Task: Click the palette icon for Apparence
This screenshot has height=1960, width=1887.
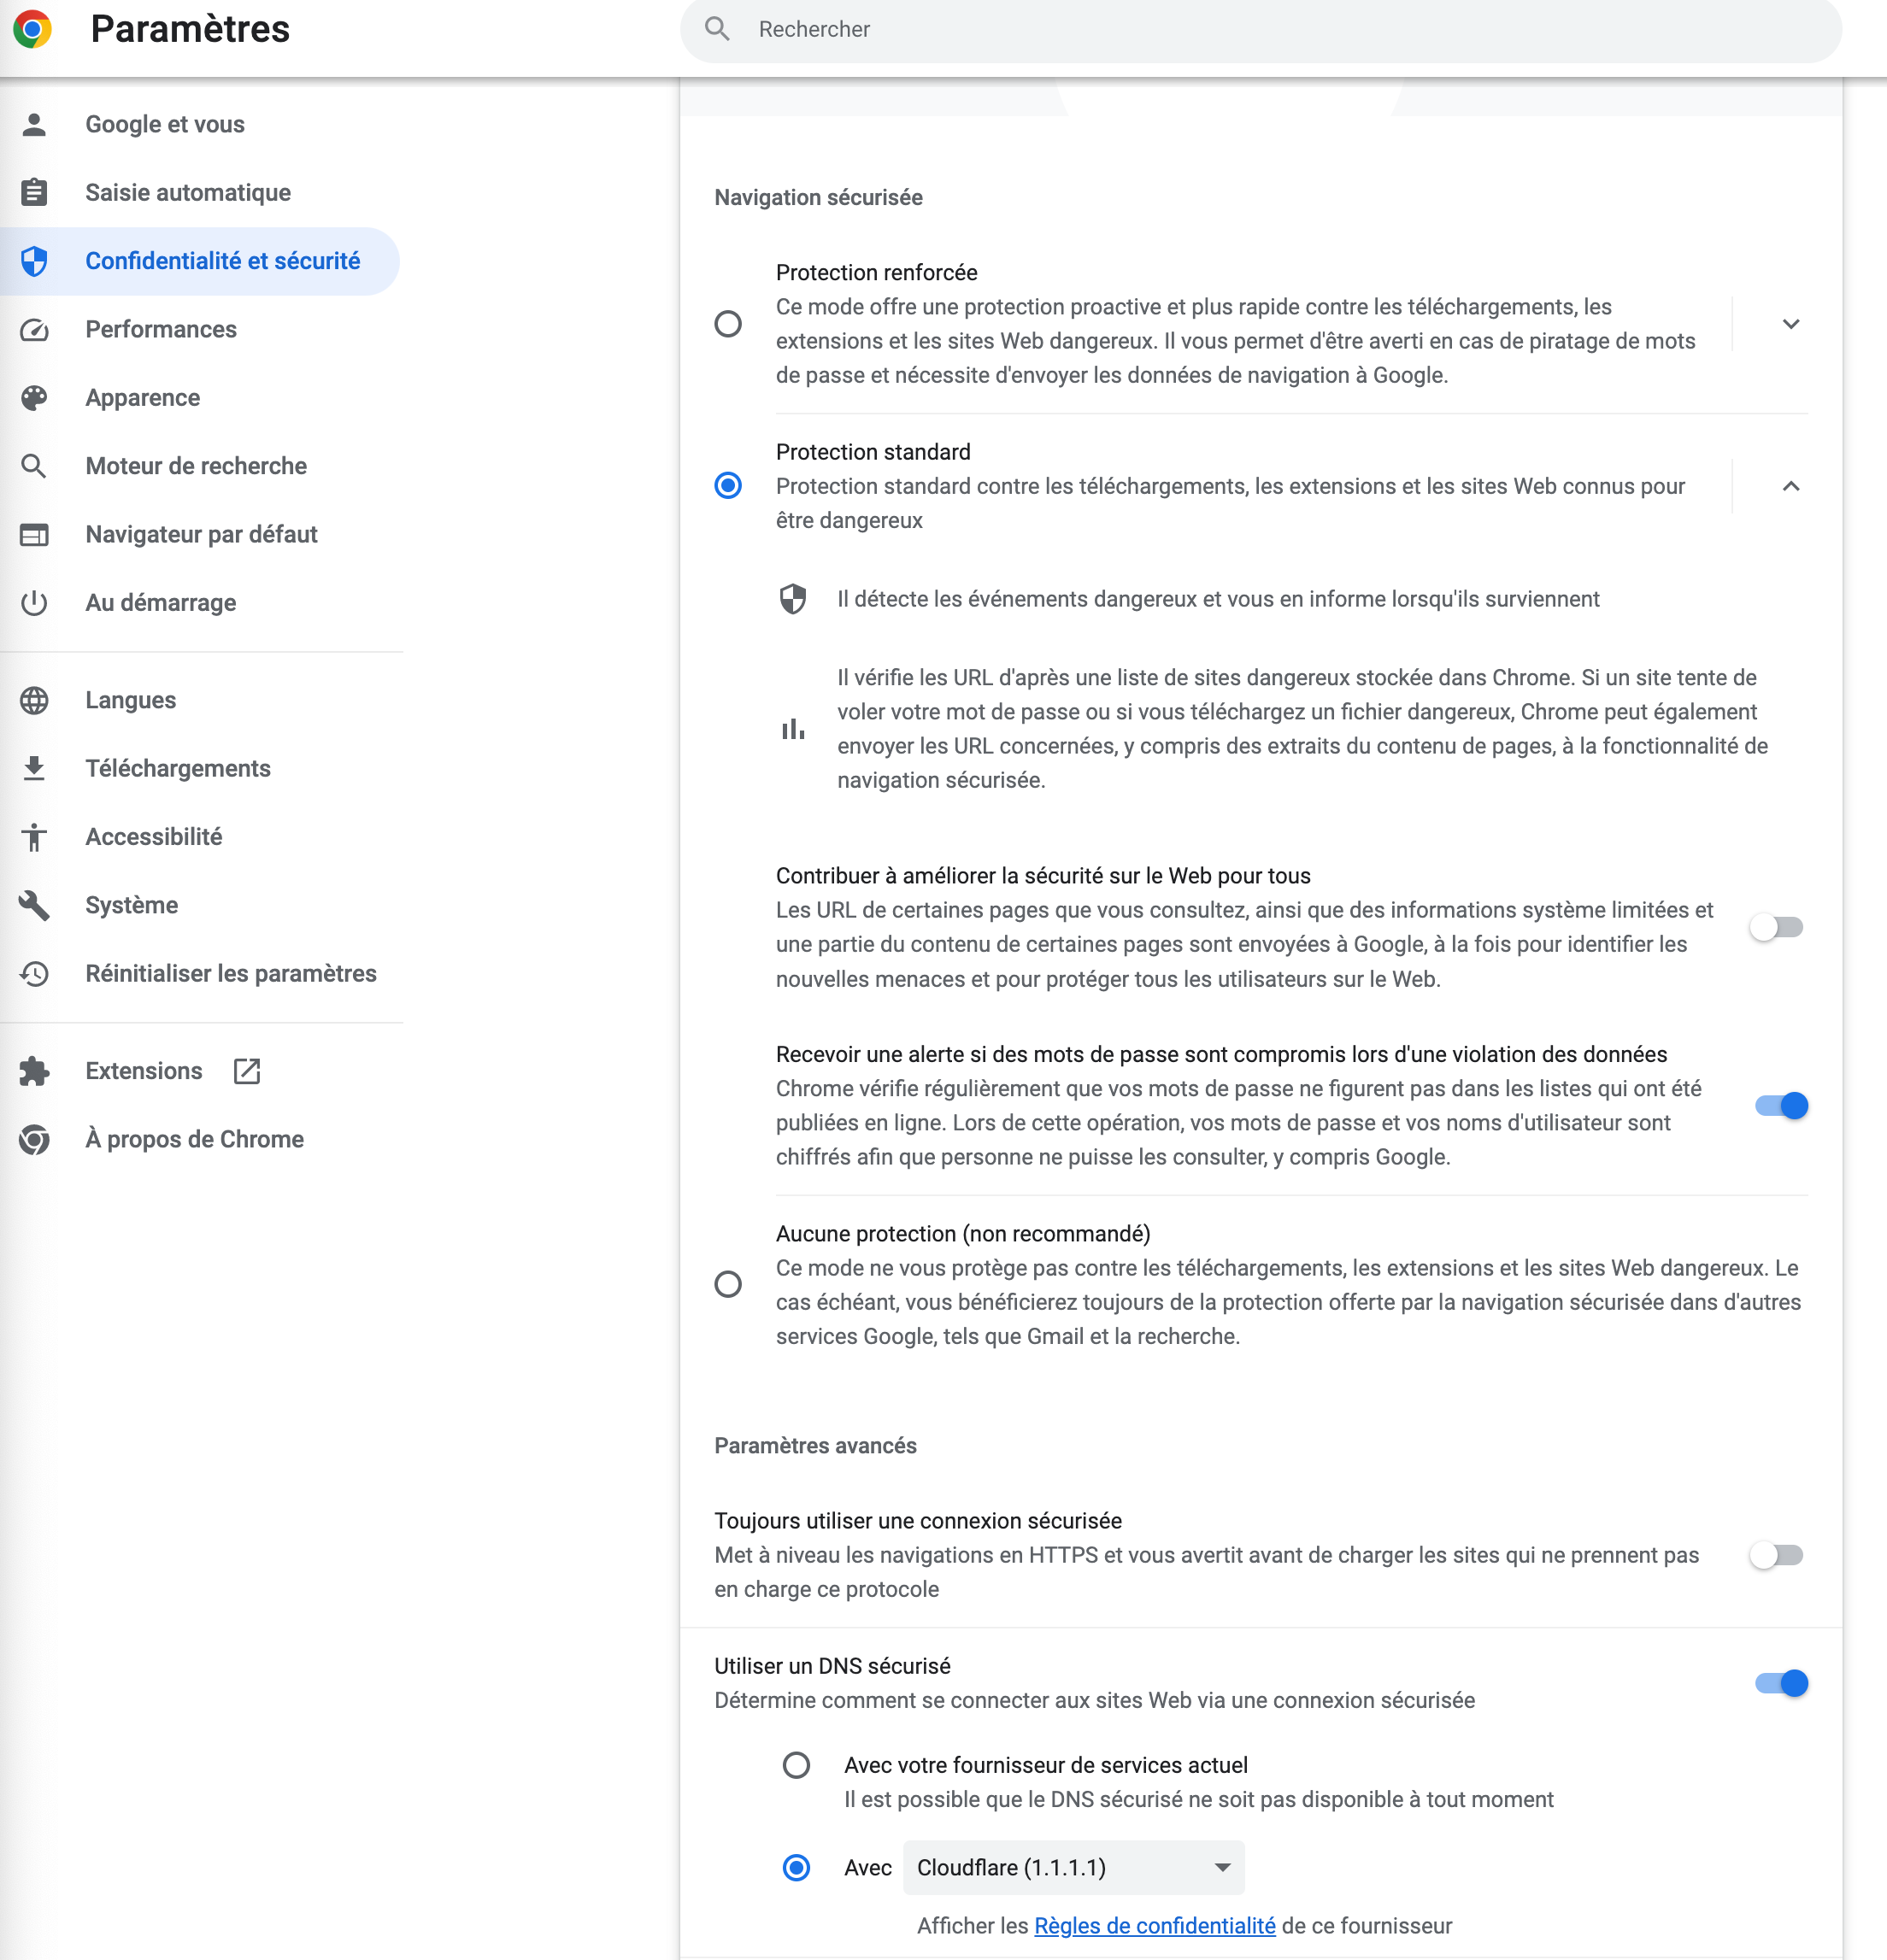Action: [x=34, y=398]
